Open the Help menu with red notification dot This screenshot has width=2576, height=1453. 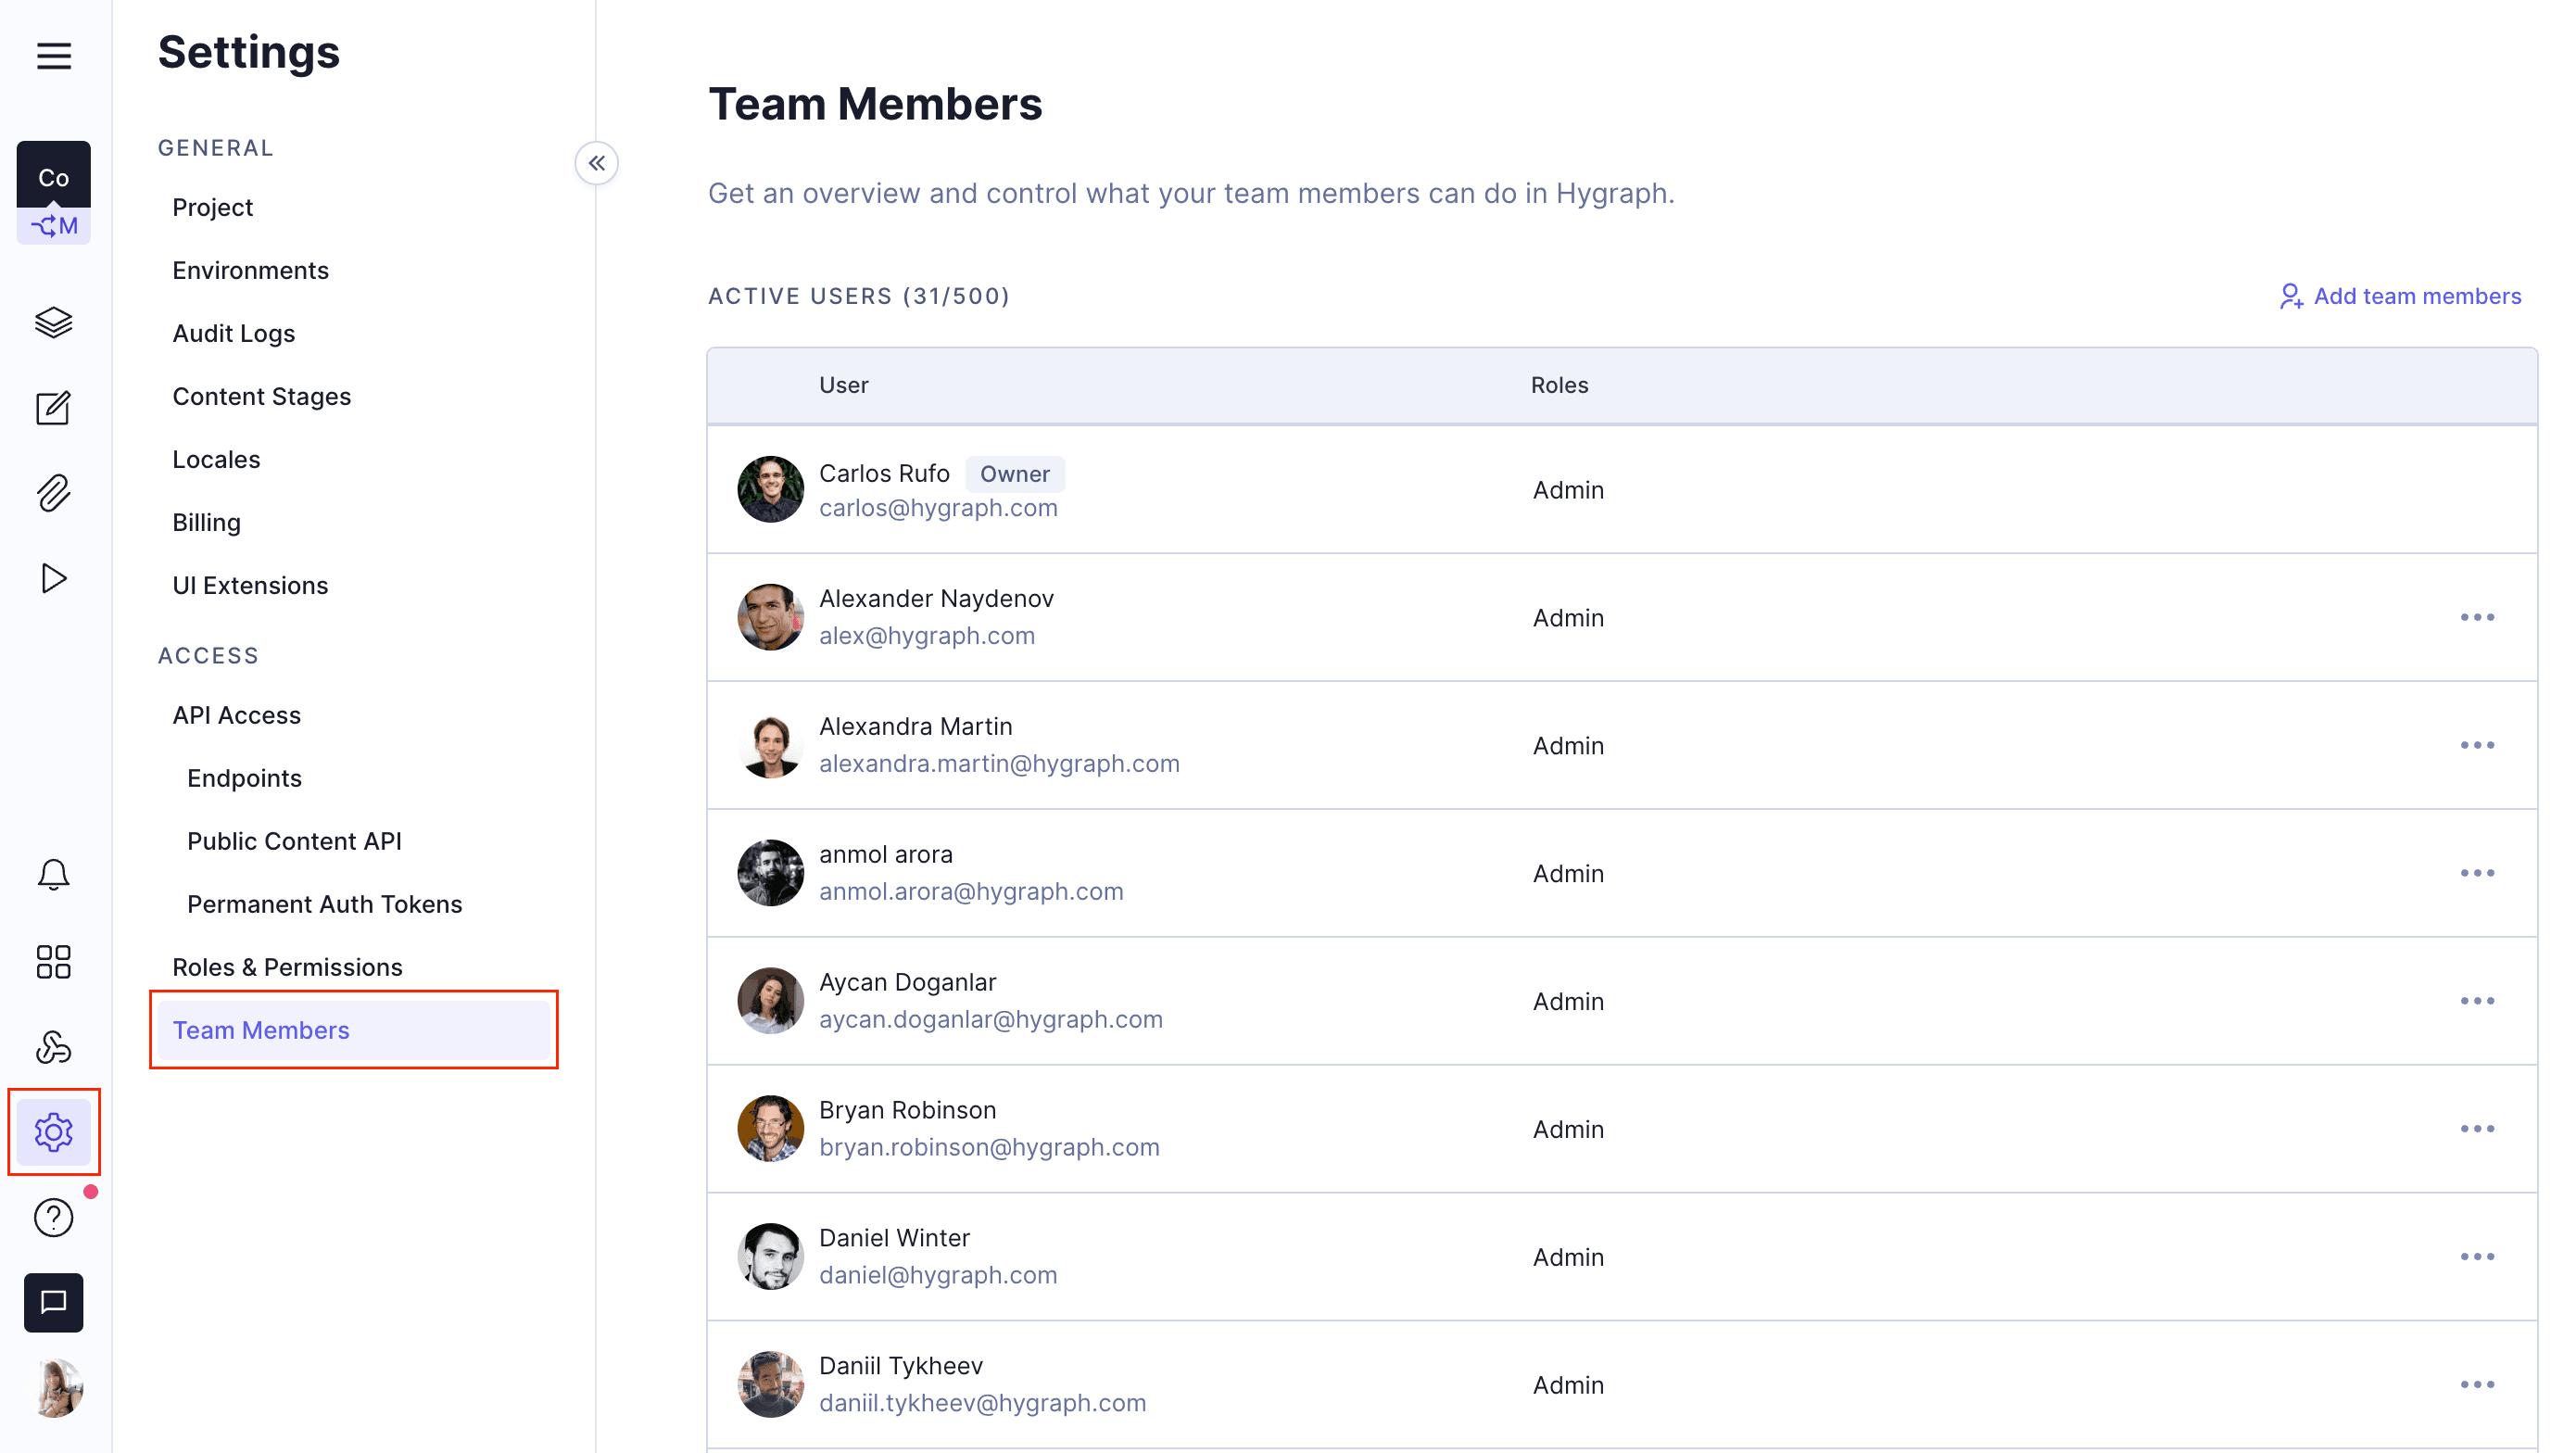53,1217
